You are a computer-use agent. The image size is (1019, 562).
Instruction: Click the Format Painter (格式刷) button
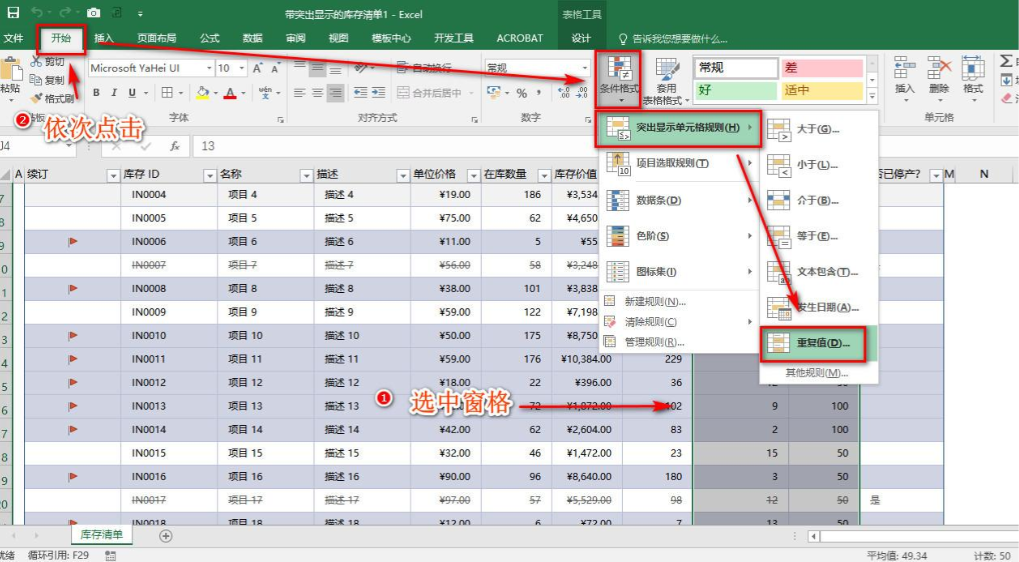click(x=52, y=99)
